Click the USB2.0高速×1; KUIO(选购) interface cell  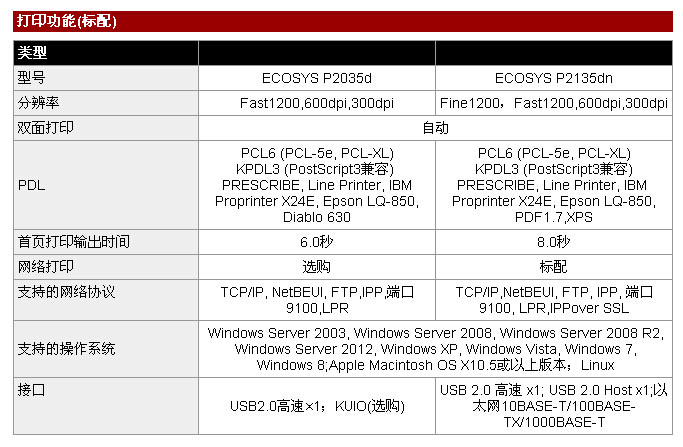[x=316, y=406]
